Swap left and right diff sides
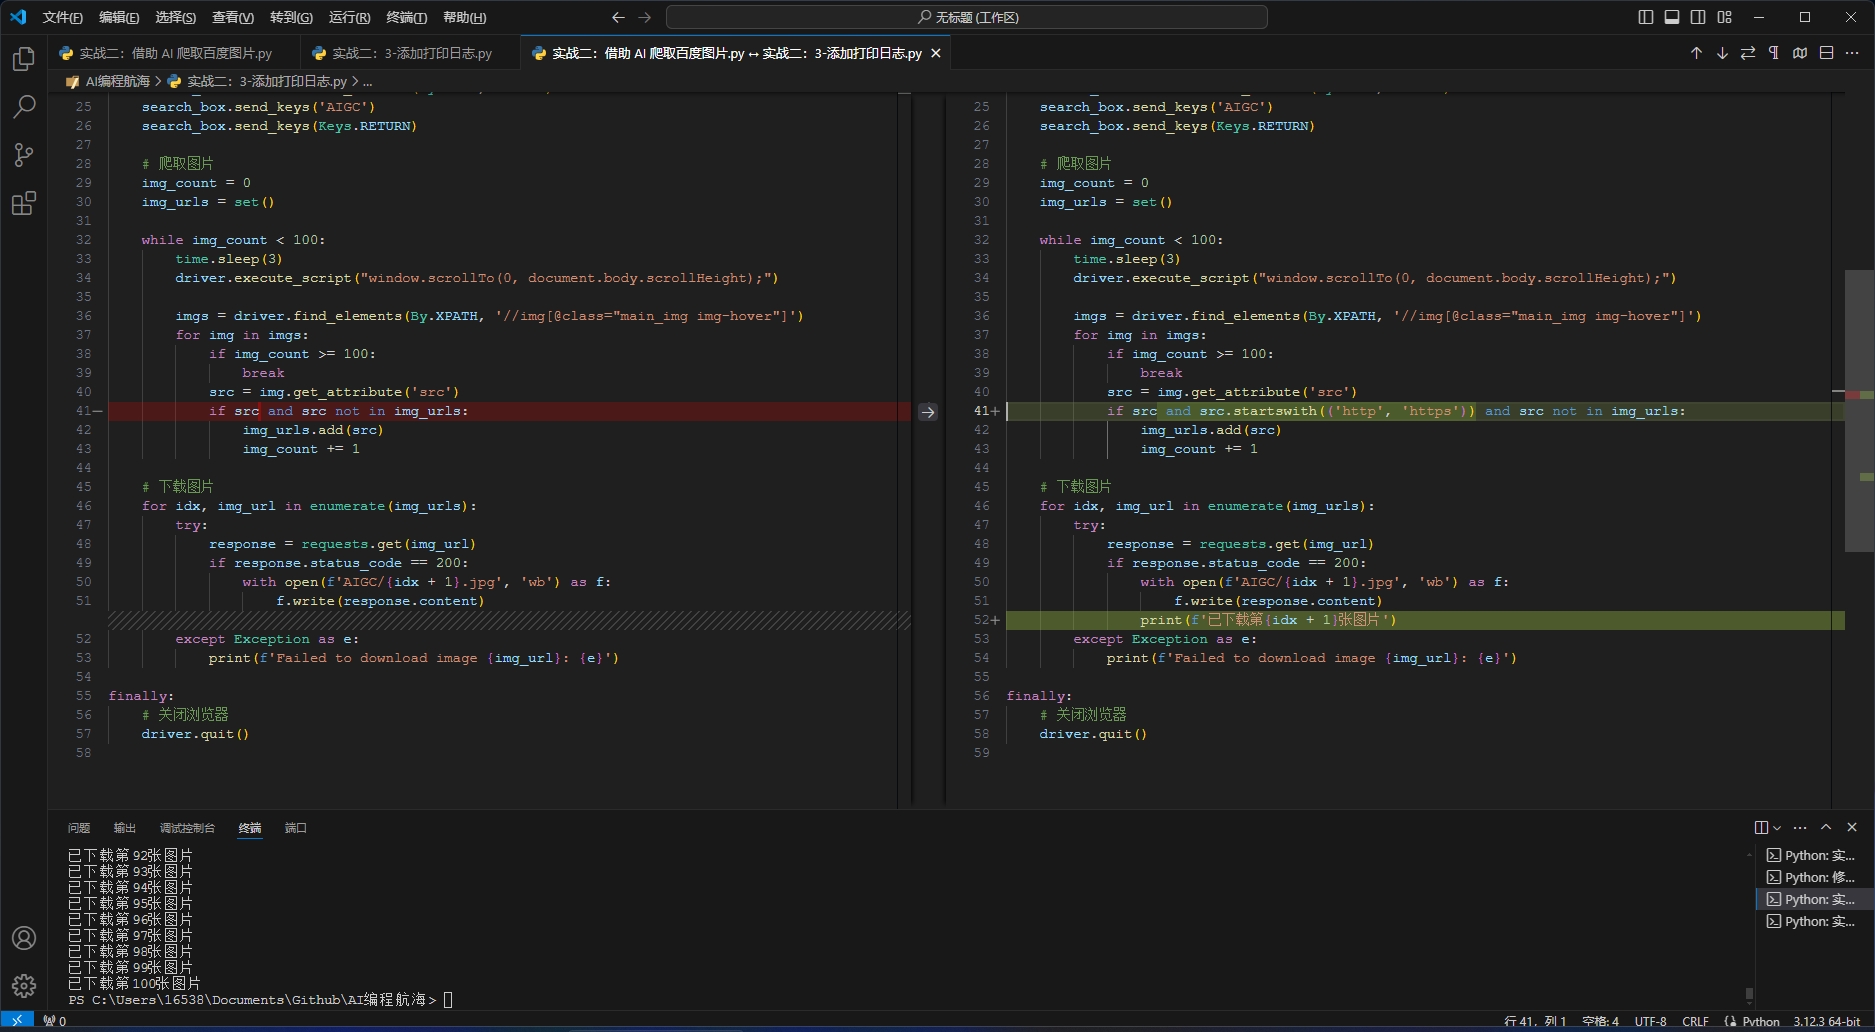Screen dimensions: 1875x1032 (x=1748, y=53)
